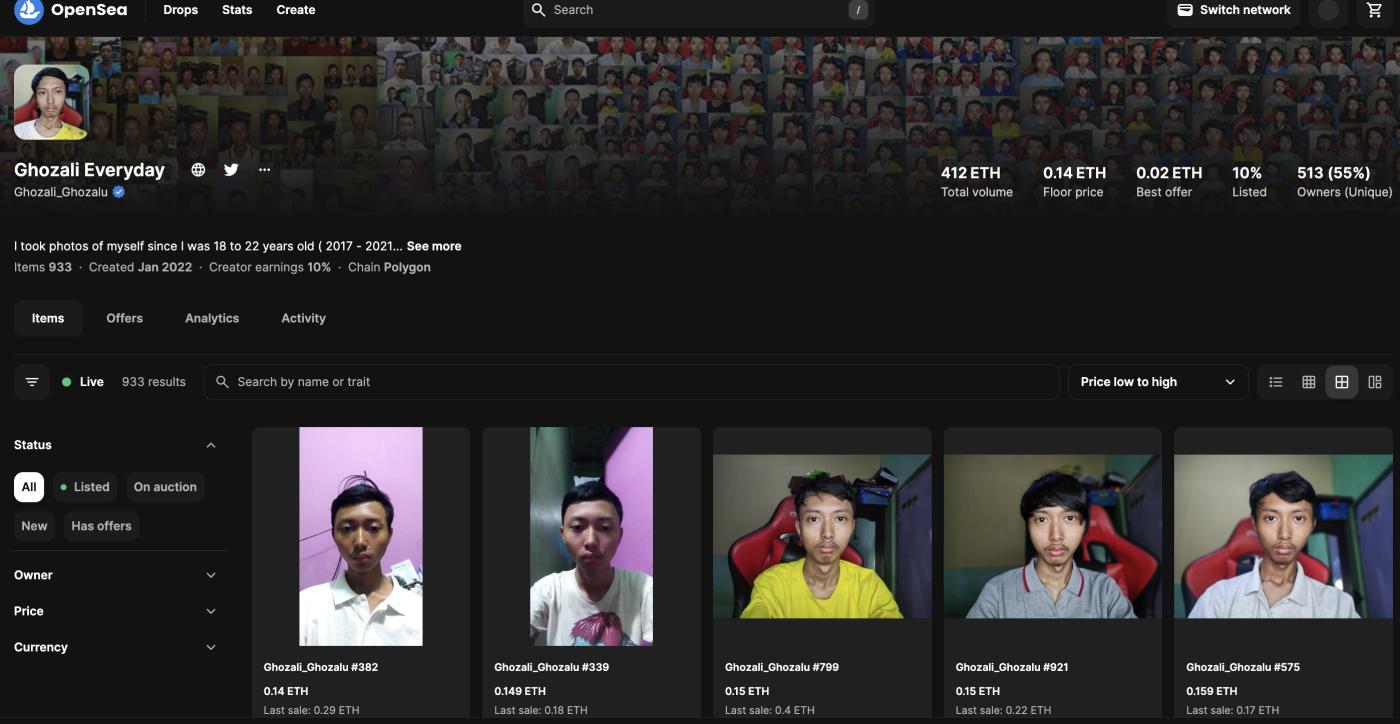Select the mosaic layout view icon
Screen dimensions: 1400x724
[x=1375, y=382]
